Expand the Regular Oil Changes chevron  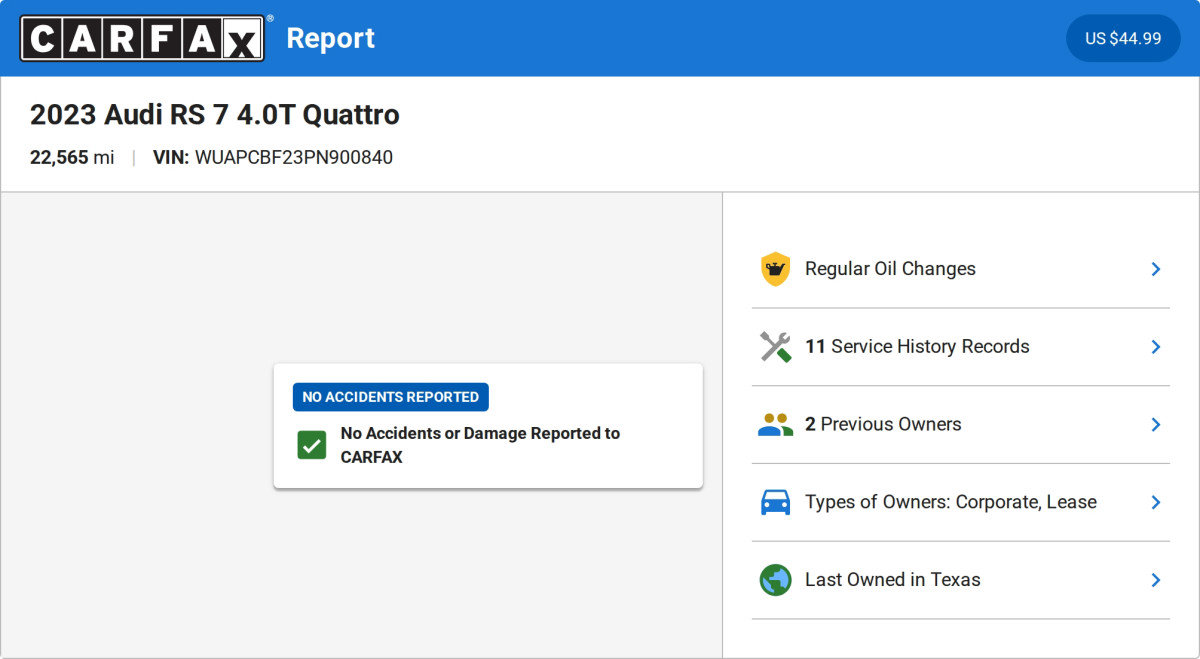coord(1155,269)
